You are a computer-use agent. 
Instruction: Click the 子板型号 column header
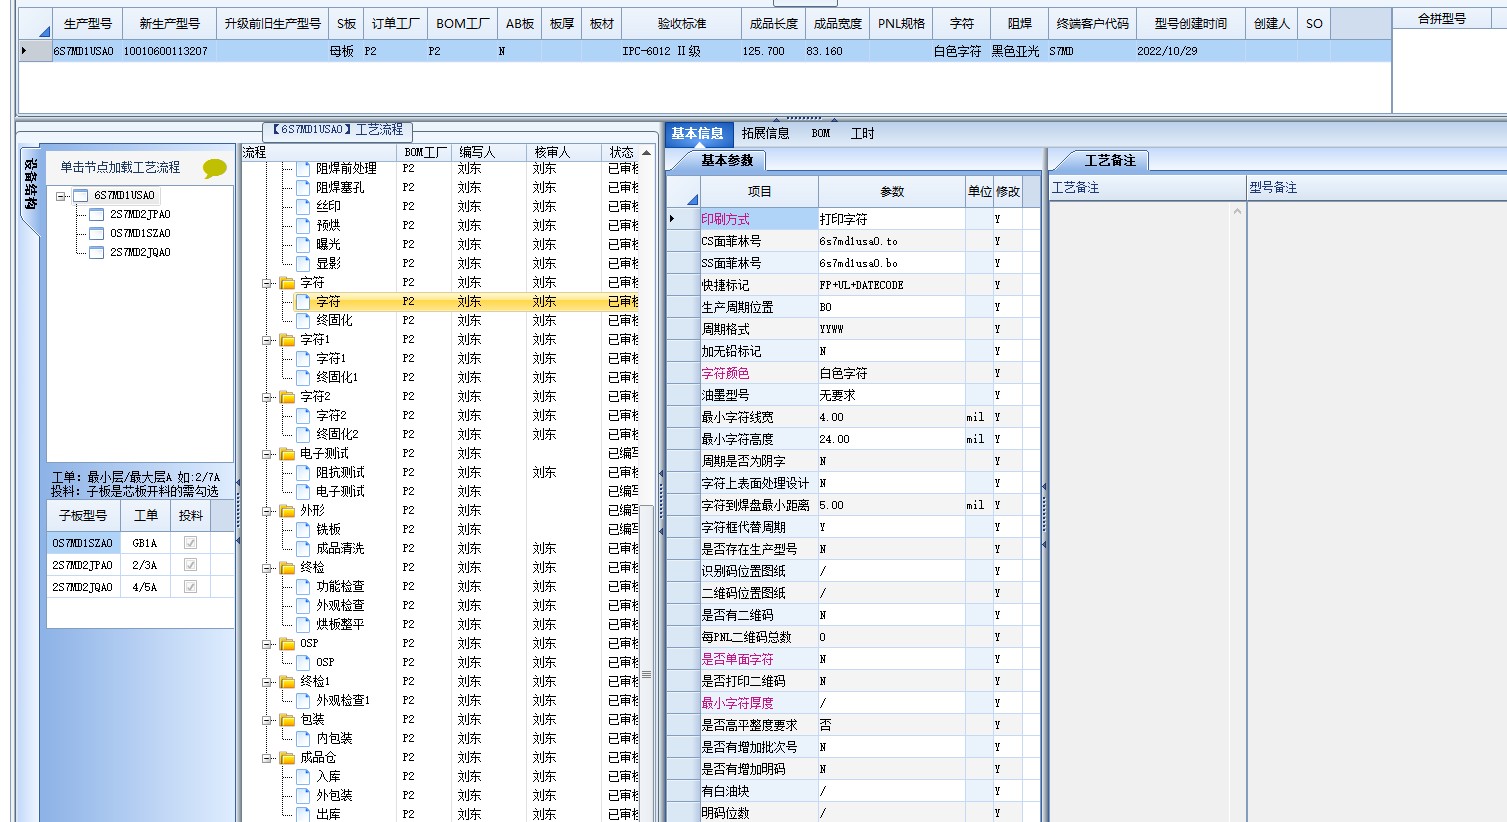pyautogui.click(x=83, y=516)
